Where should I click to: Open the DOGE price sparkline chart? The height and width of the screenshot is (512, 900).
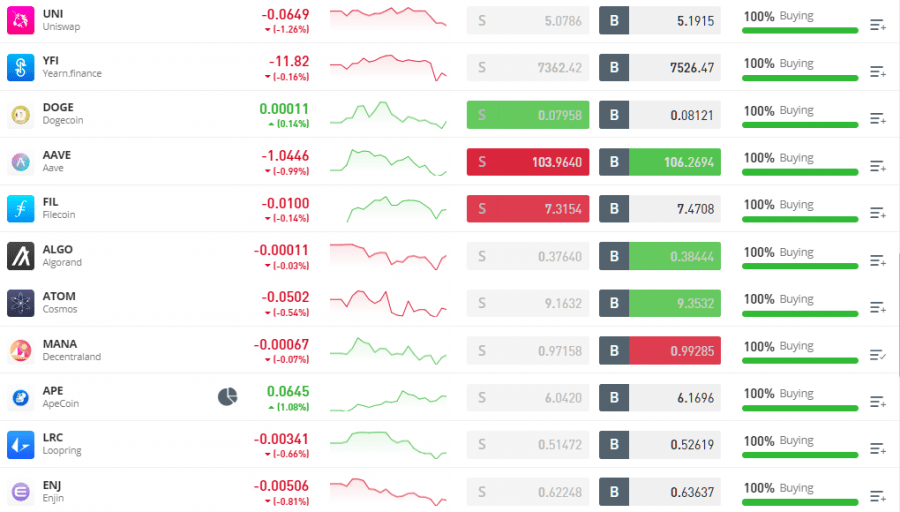tap(388, 115)
